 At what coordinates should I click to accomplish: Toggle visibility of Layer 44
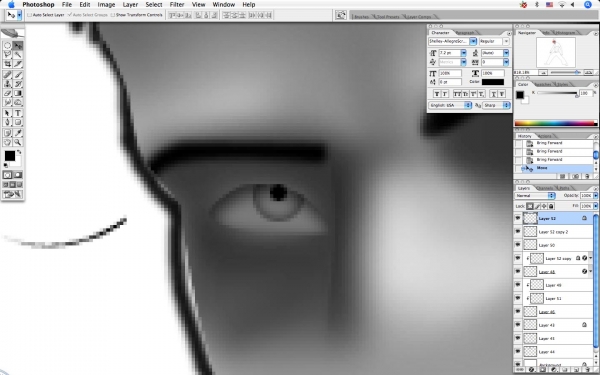pyautogui.click(x=518, y=351)
